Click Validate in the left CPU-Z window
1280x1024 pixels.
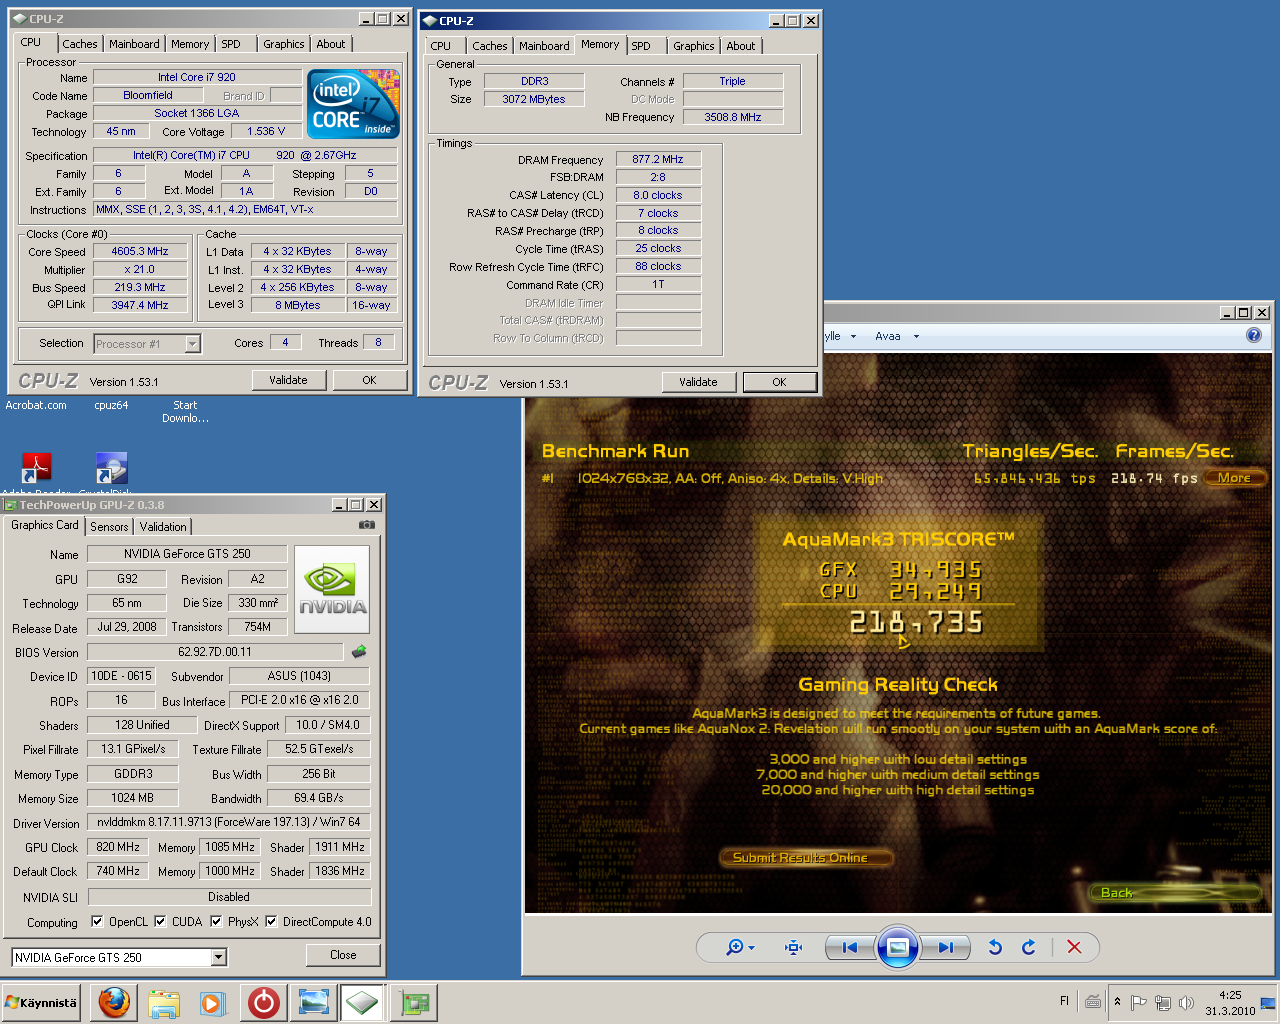coord(288,380)
